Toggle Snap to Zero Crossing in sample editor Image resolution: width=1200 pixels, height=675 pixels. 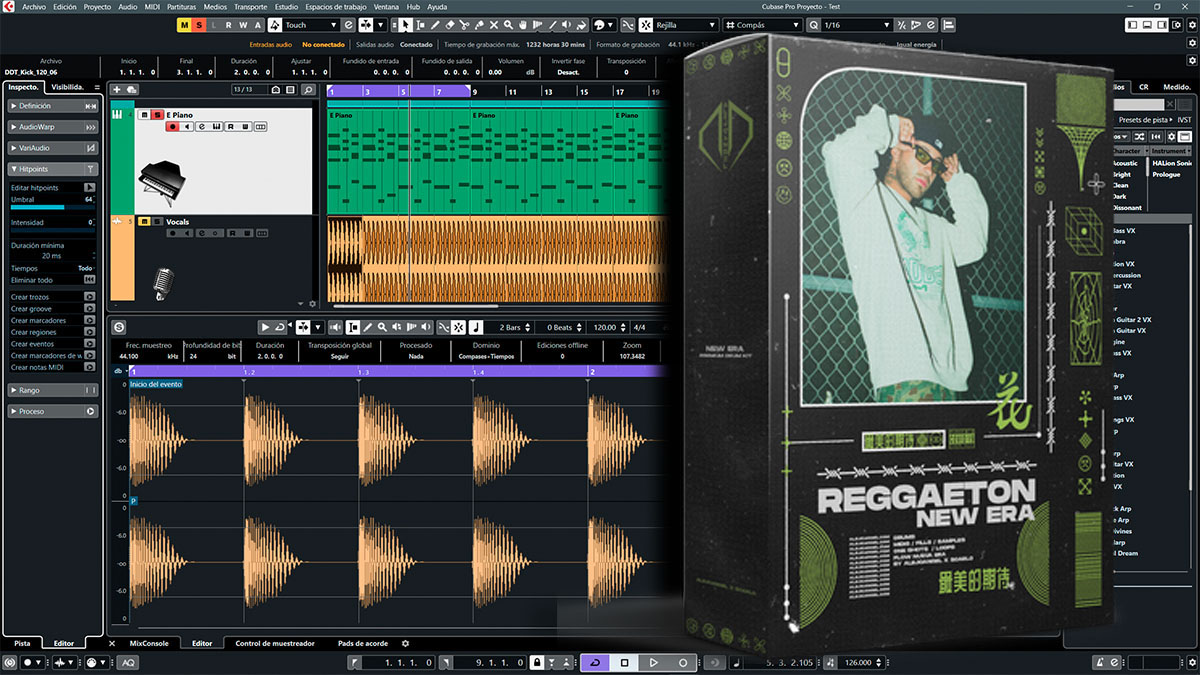point(458,327)
